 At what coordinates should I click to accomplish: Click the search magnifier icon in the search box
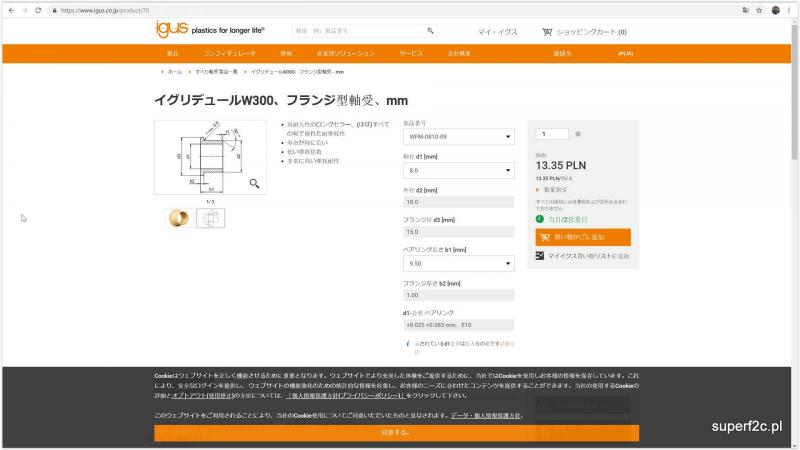[430, 32]
